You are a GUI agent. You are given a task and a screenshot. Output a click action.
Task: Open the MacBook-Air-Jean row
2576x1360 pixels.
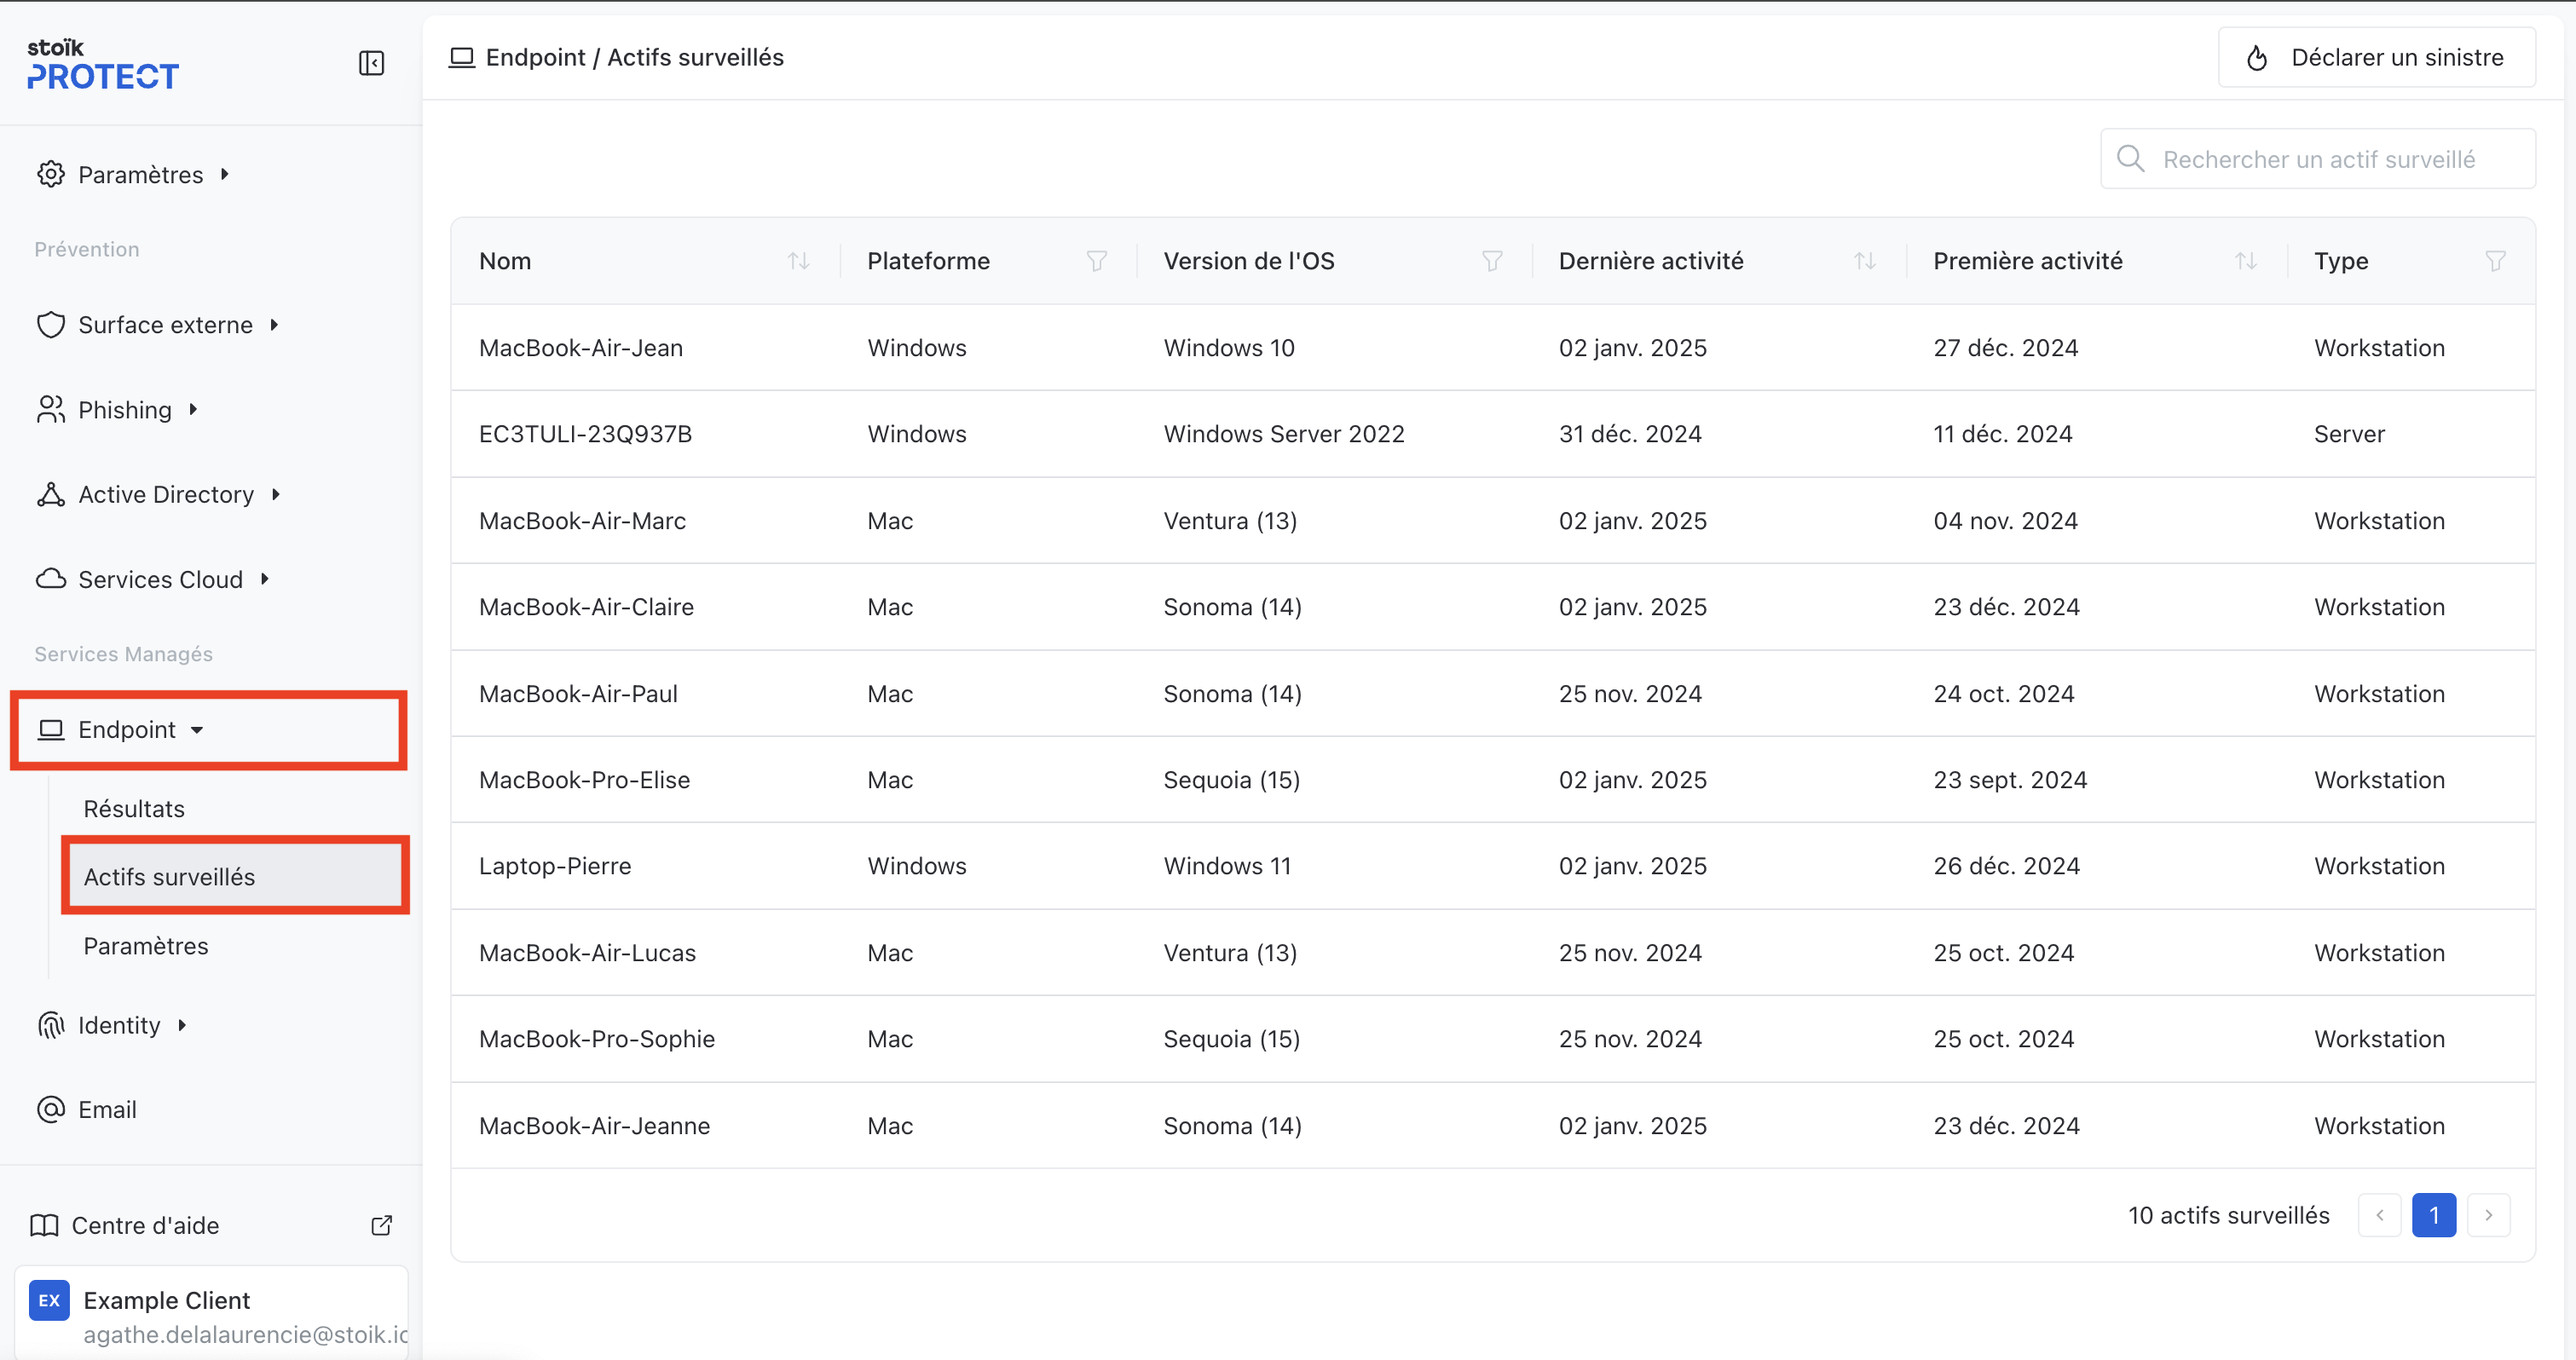[x=580, y=348]
